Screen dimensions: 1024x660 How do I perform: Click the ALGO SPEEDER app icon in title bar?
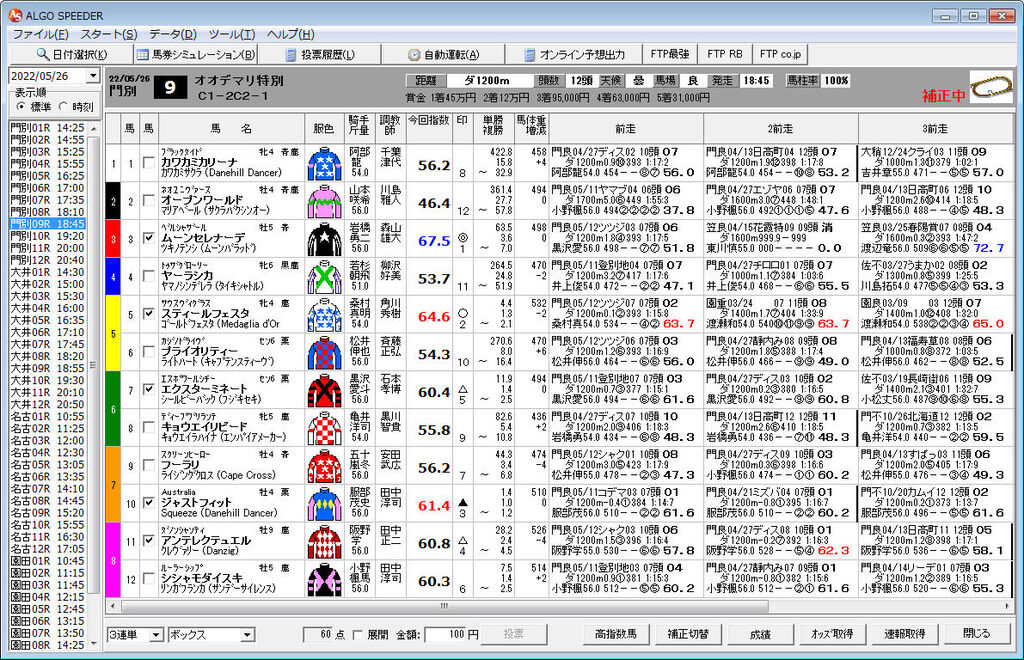pyautogui.click(x=14, y=15)
